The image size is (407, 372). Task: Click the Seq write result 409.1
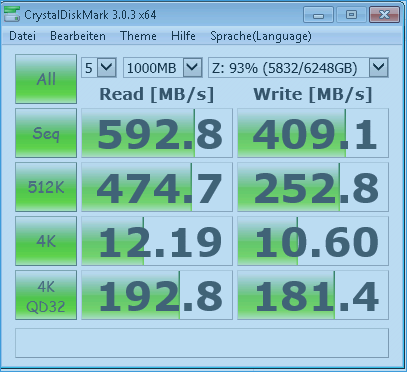(313, 133)
